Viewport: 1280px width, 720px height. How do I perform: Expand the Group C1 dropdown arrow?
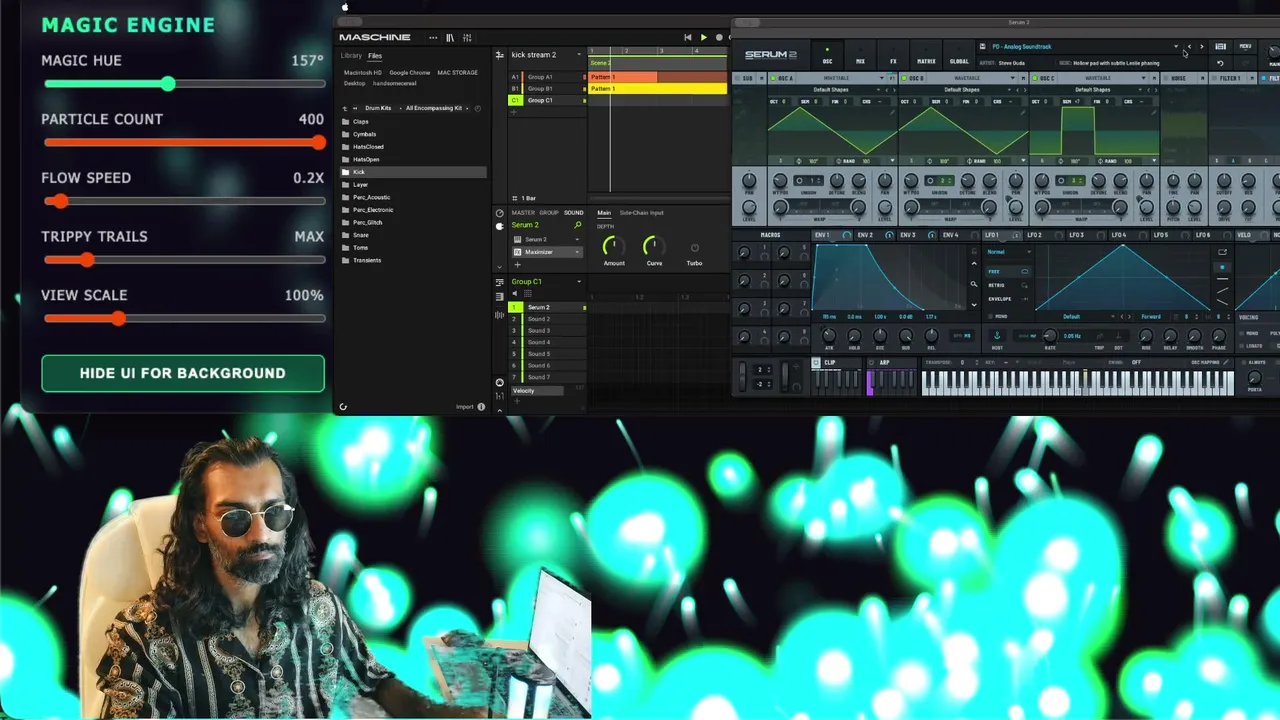[x=579, y=282]
